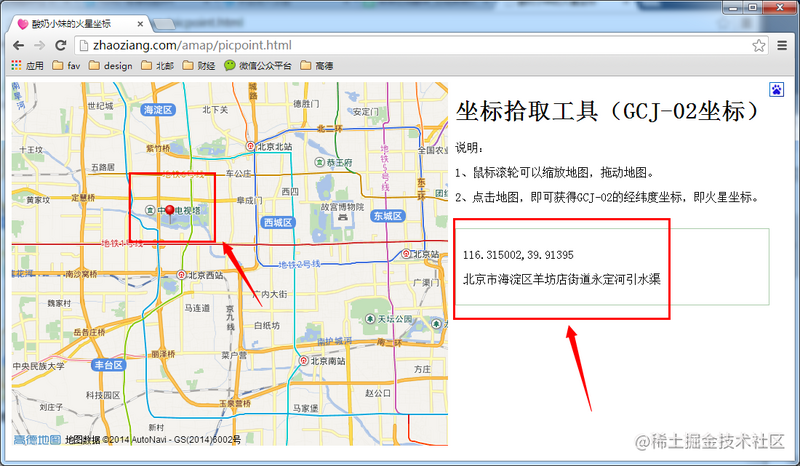Close the 酸奶小妹的火星坐标 tab
800x466 pixels.
coord(140,24)
